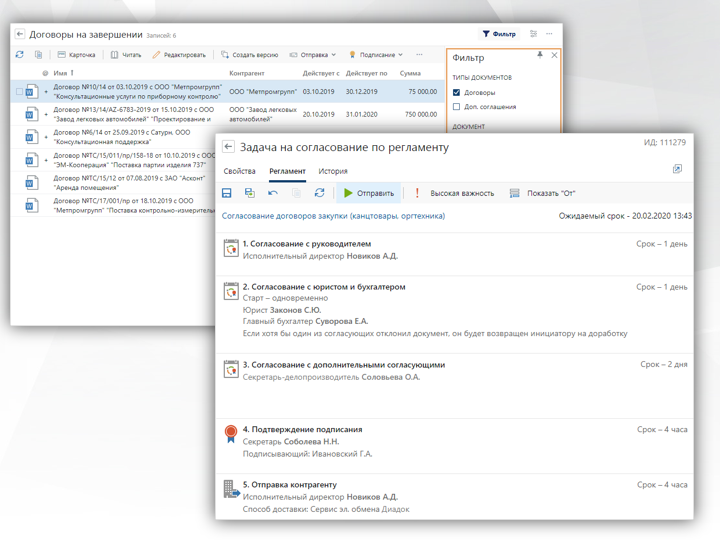720x551 pixels.
Task: Click Word icon of contract №6/14 Сатурн
Action: tap(31, 137)
